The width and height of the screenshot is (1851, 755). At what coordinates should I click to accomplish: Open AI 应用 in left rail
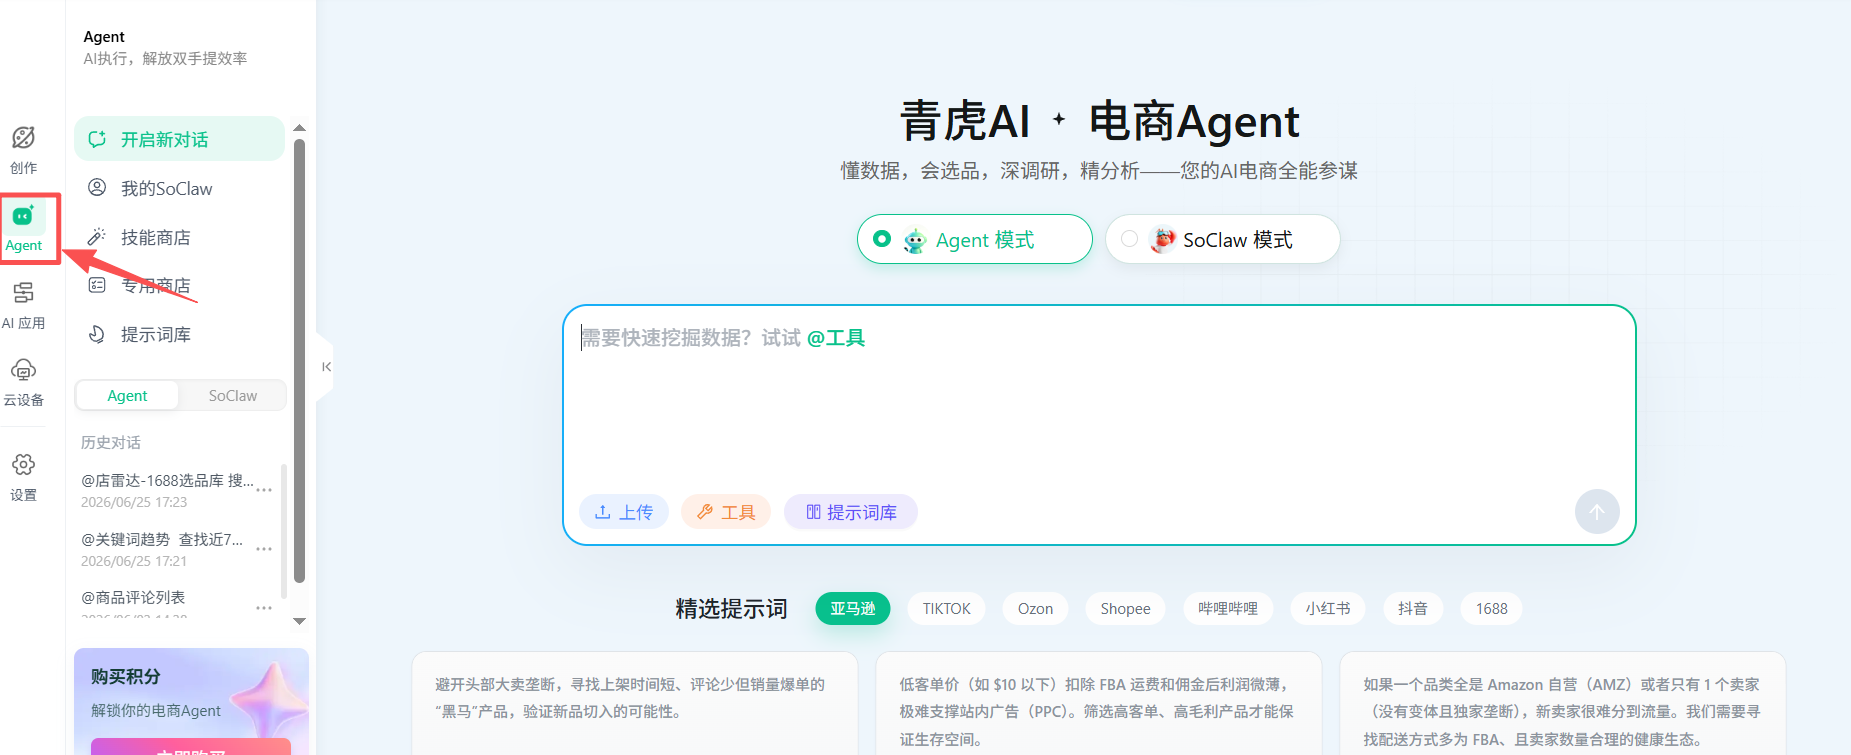click(x=24, y=305)
